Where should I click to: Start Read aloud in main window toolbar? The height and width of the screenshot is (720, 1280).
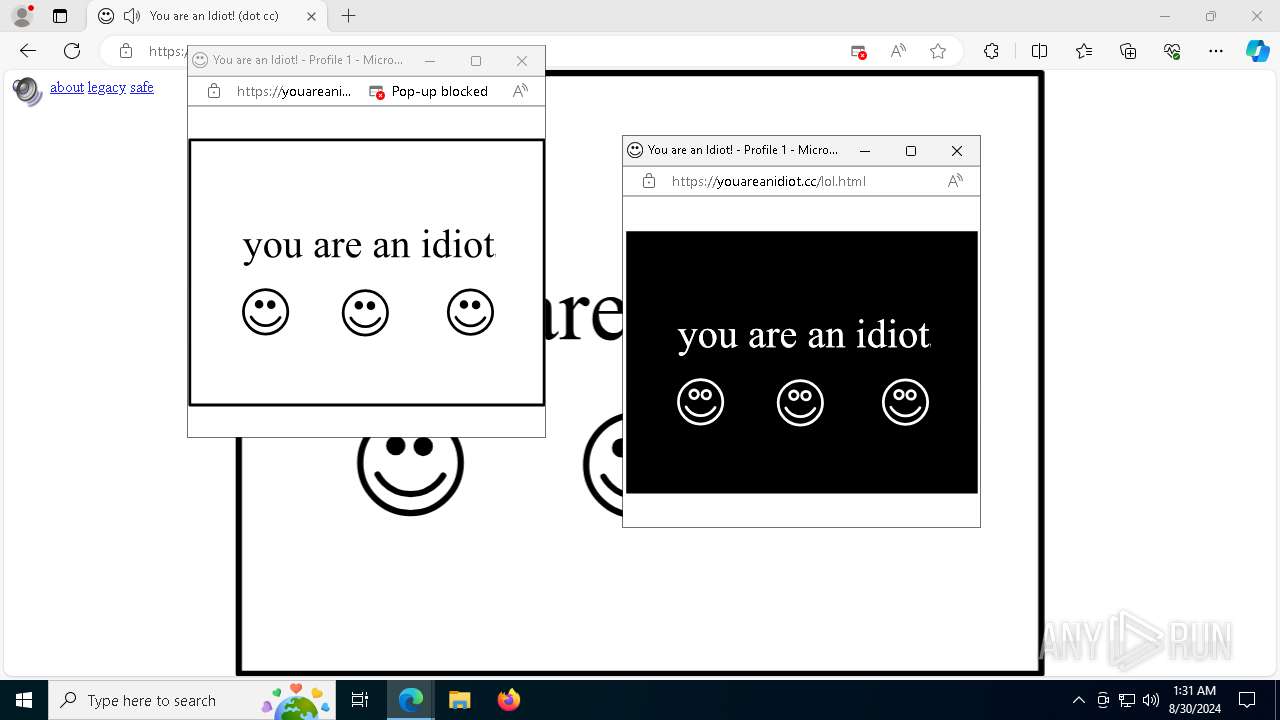pyautogui.click(x=898, y=51)
